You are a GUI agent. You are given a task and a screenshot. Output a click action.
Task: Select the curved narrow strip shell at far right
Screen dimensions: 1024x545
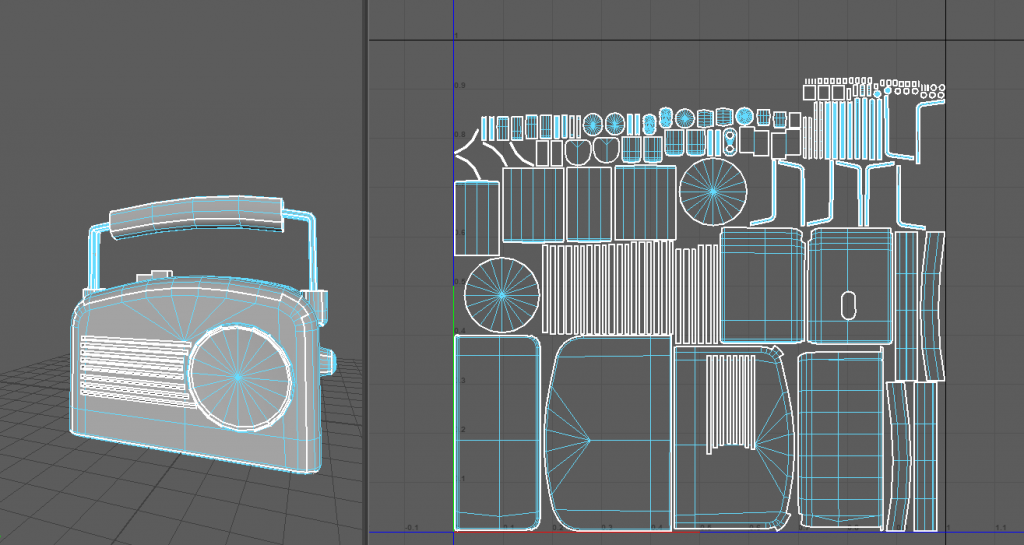point(932,304)
